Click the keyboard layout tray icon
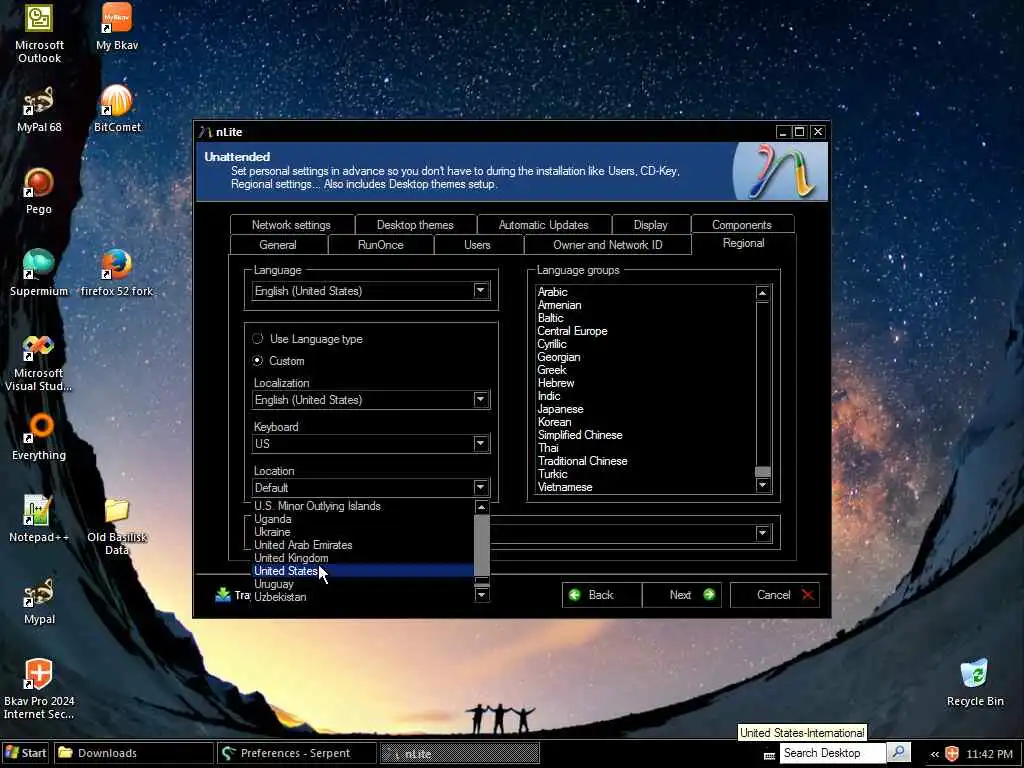Screen dimensions: 1024x768 pyautogui.click(x=769, y=756)
